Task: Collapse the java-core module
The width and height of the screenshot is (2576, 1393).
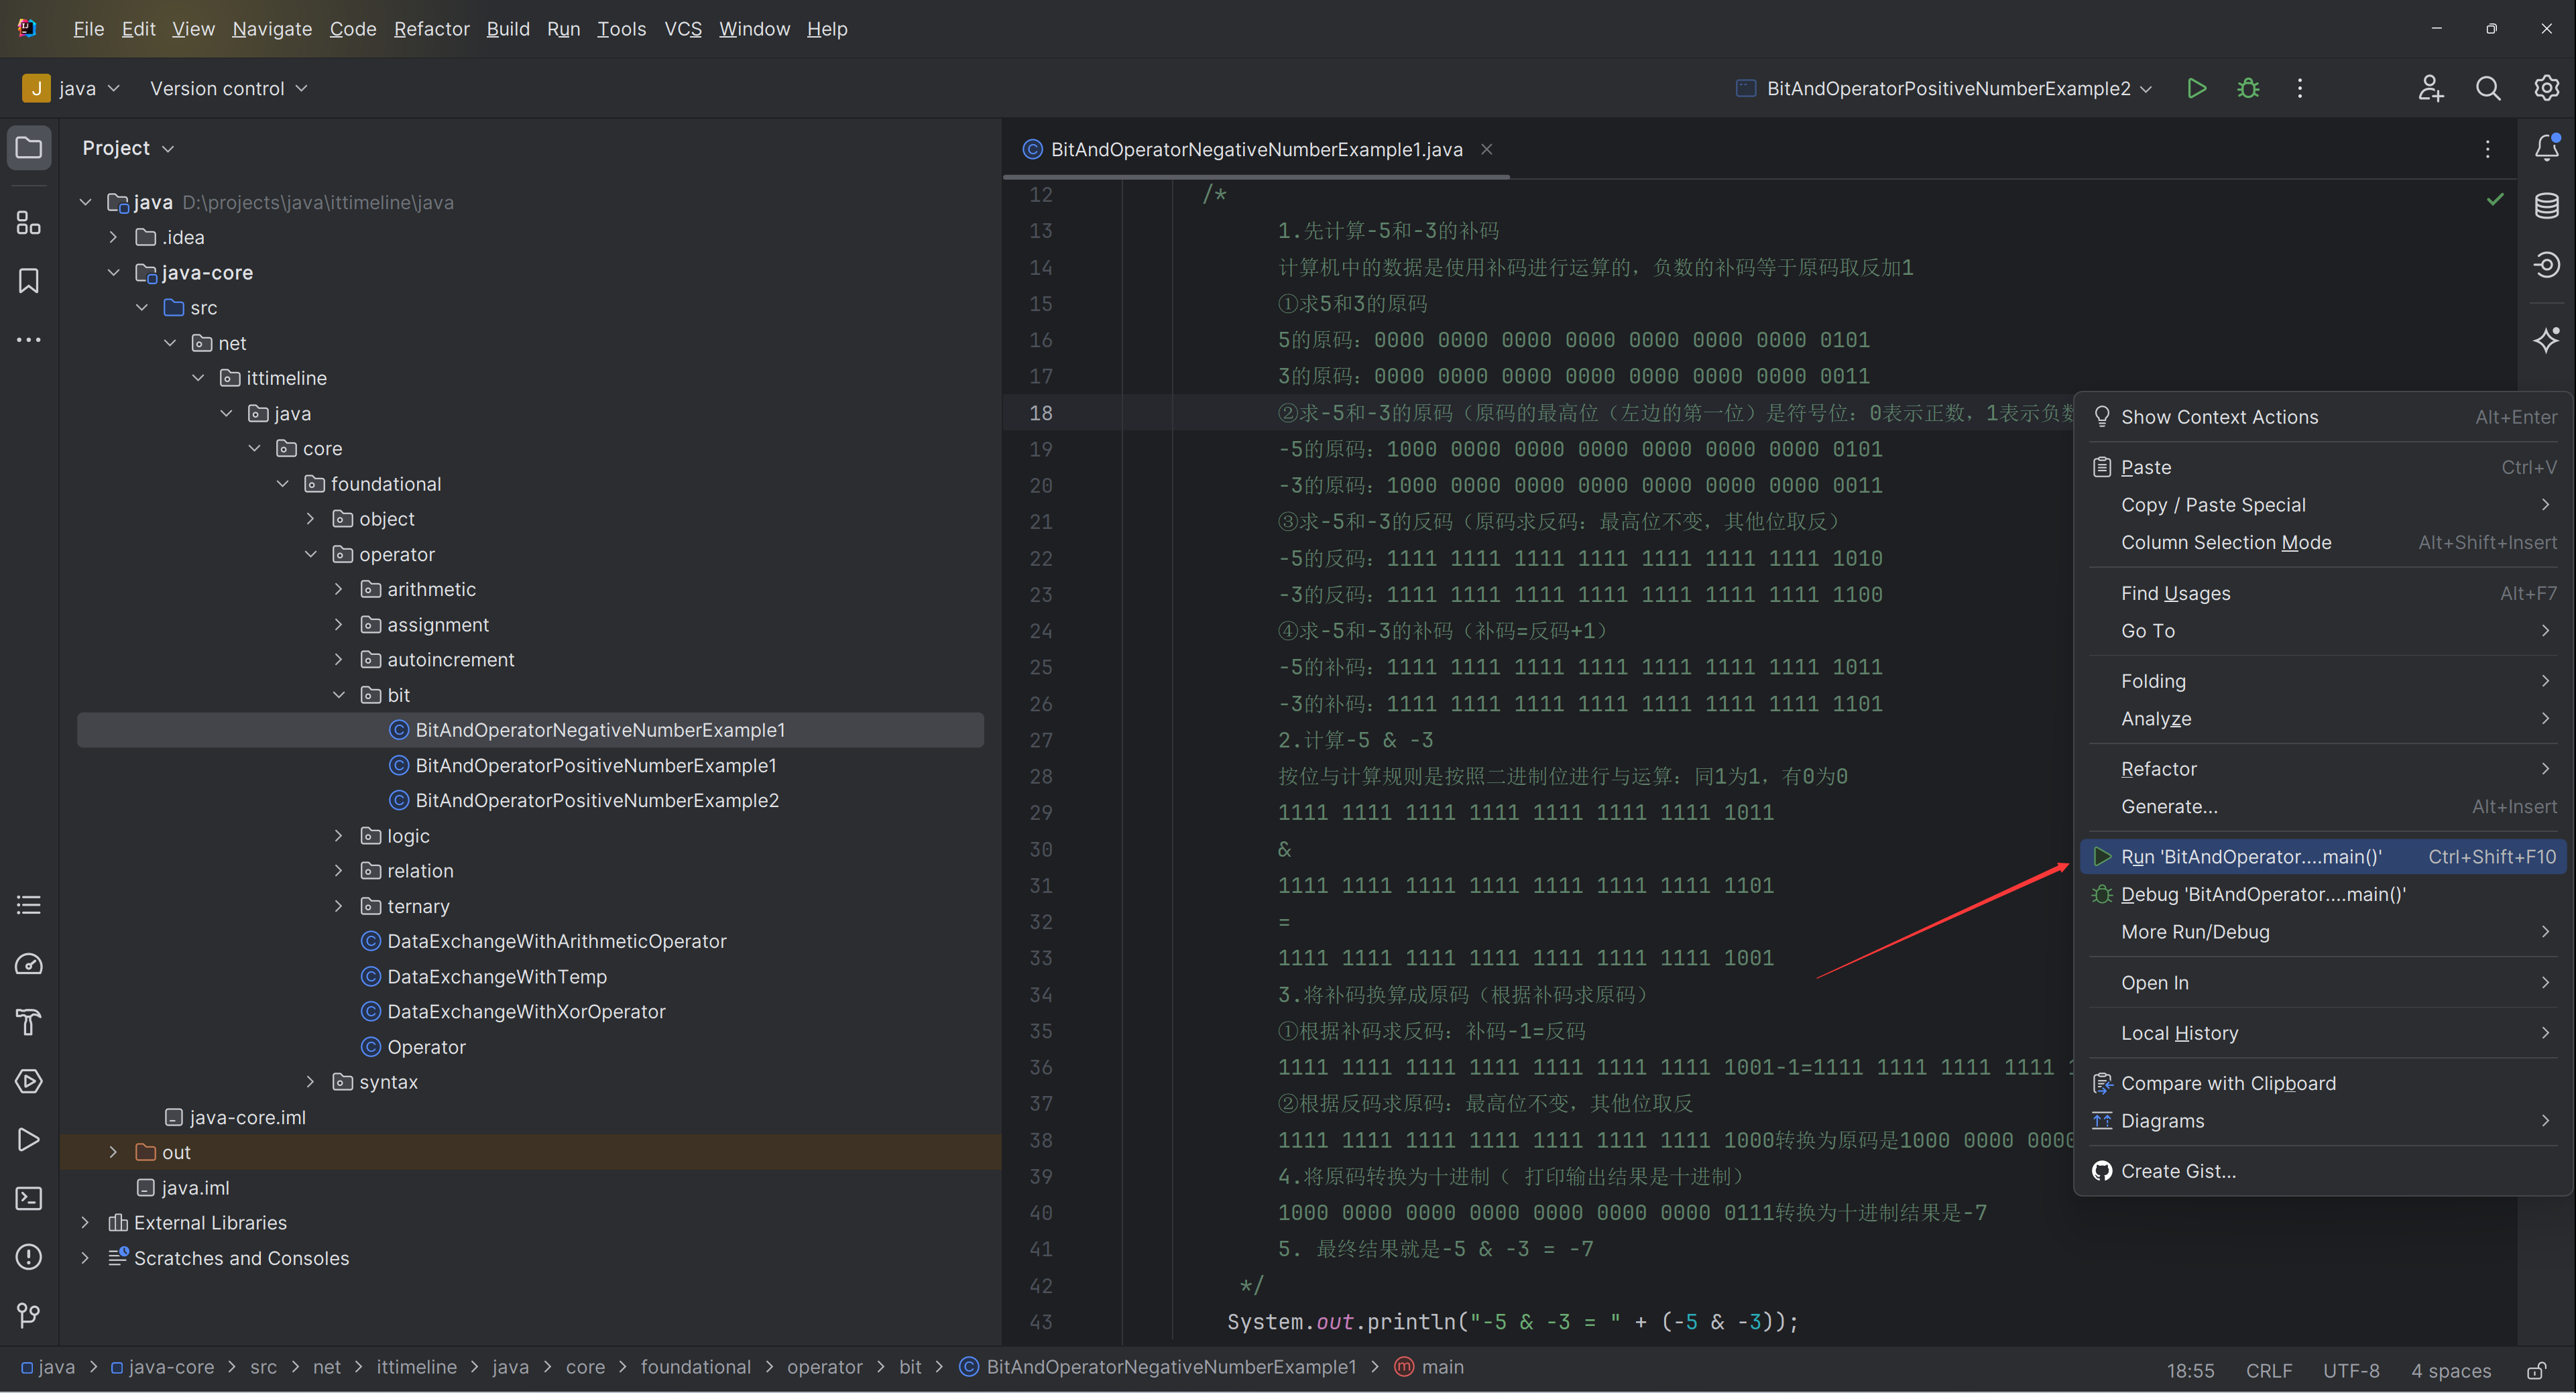Action: pyautogui.click(x=113, y=272)
